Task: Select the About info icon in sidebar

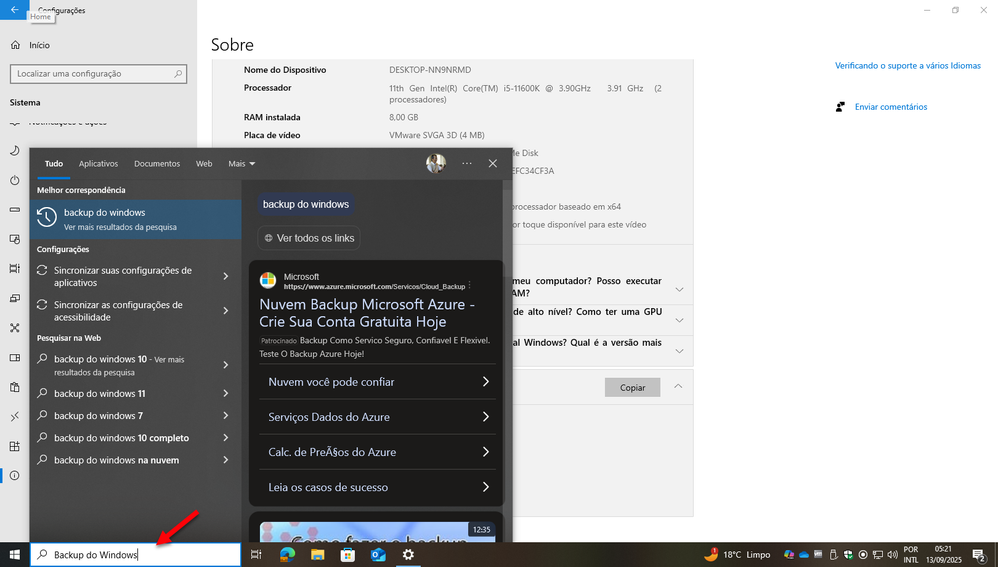Action: click(x=15, y=475)
